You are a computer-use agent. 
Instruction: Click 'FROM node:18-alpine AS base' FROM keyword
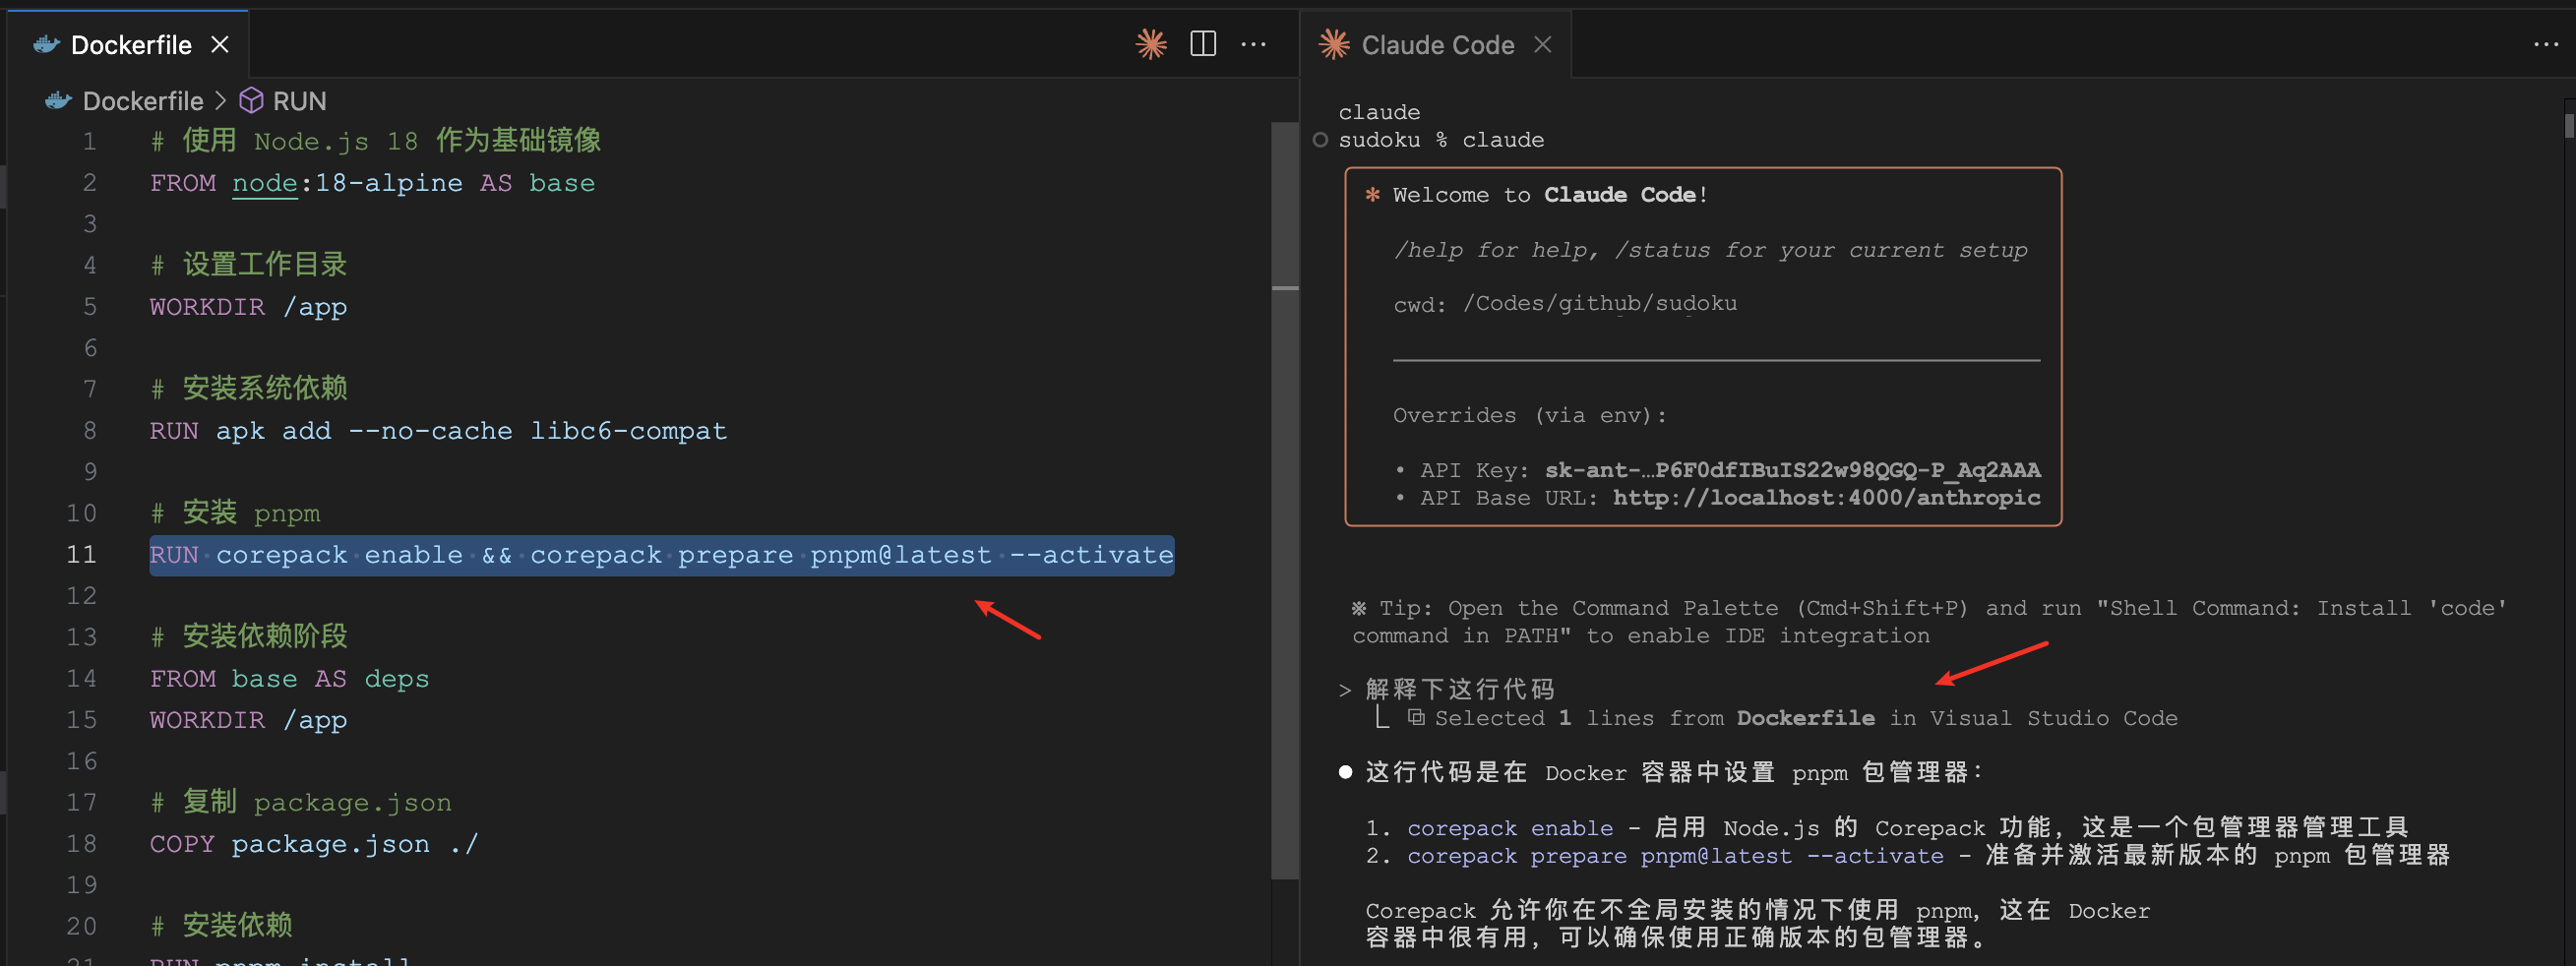click(x=182, y=183)
